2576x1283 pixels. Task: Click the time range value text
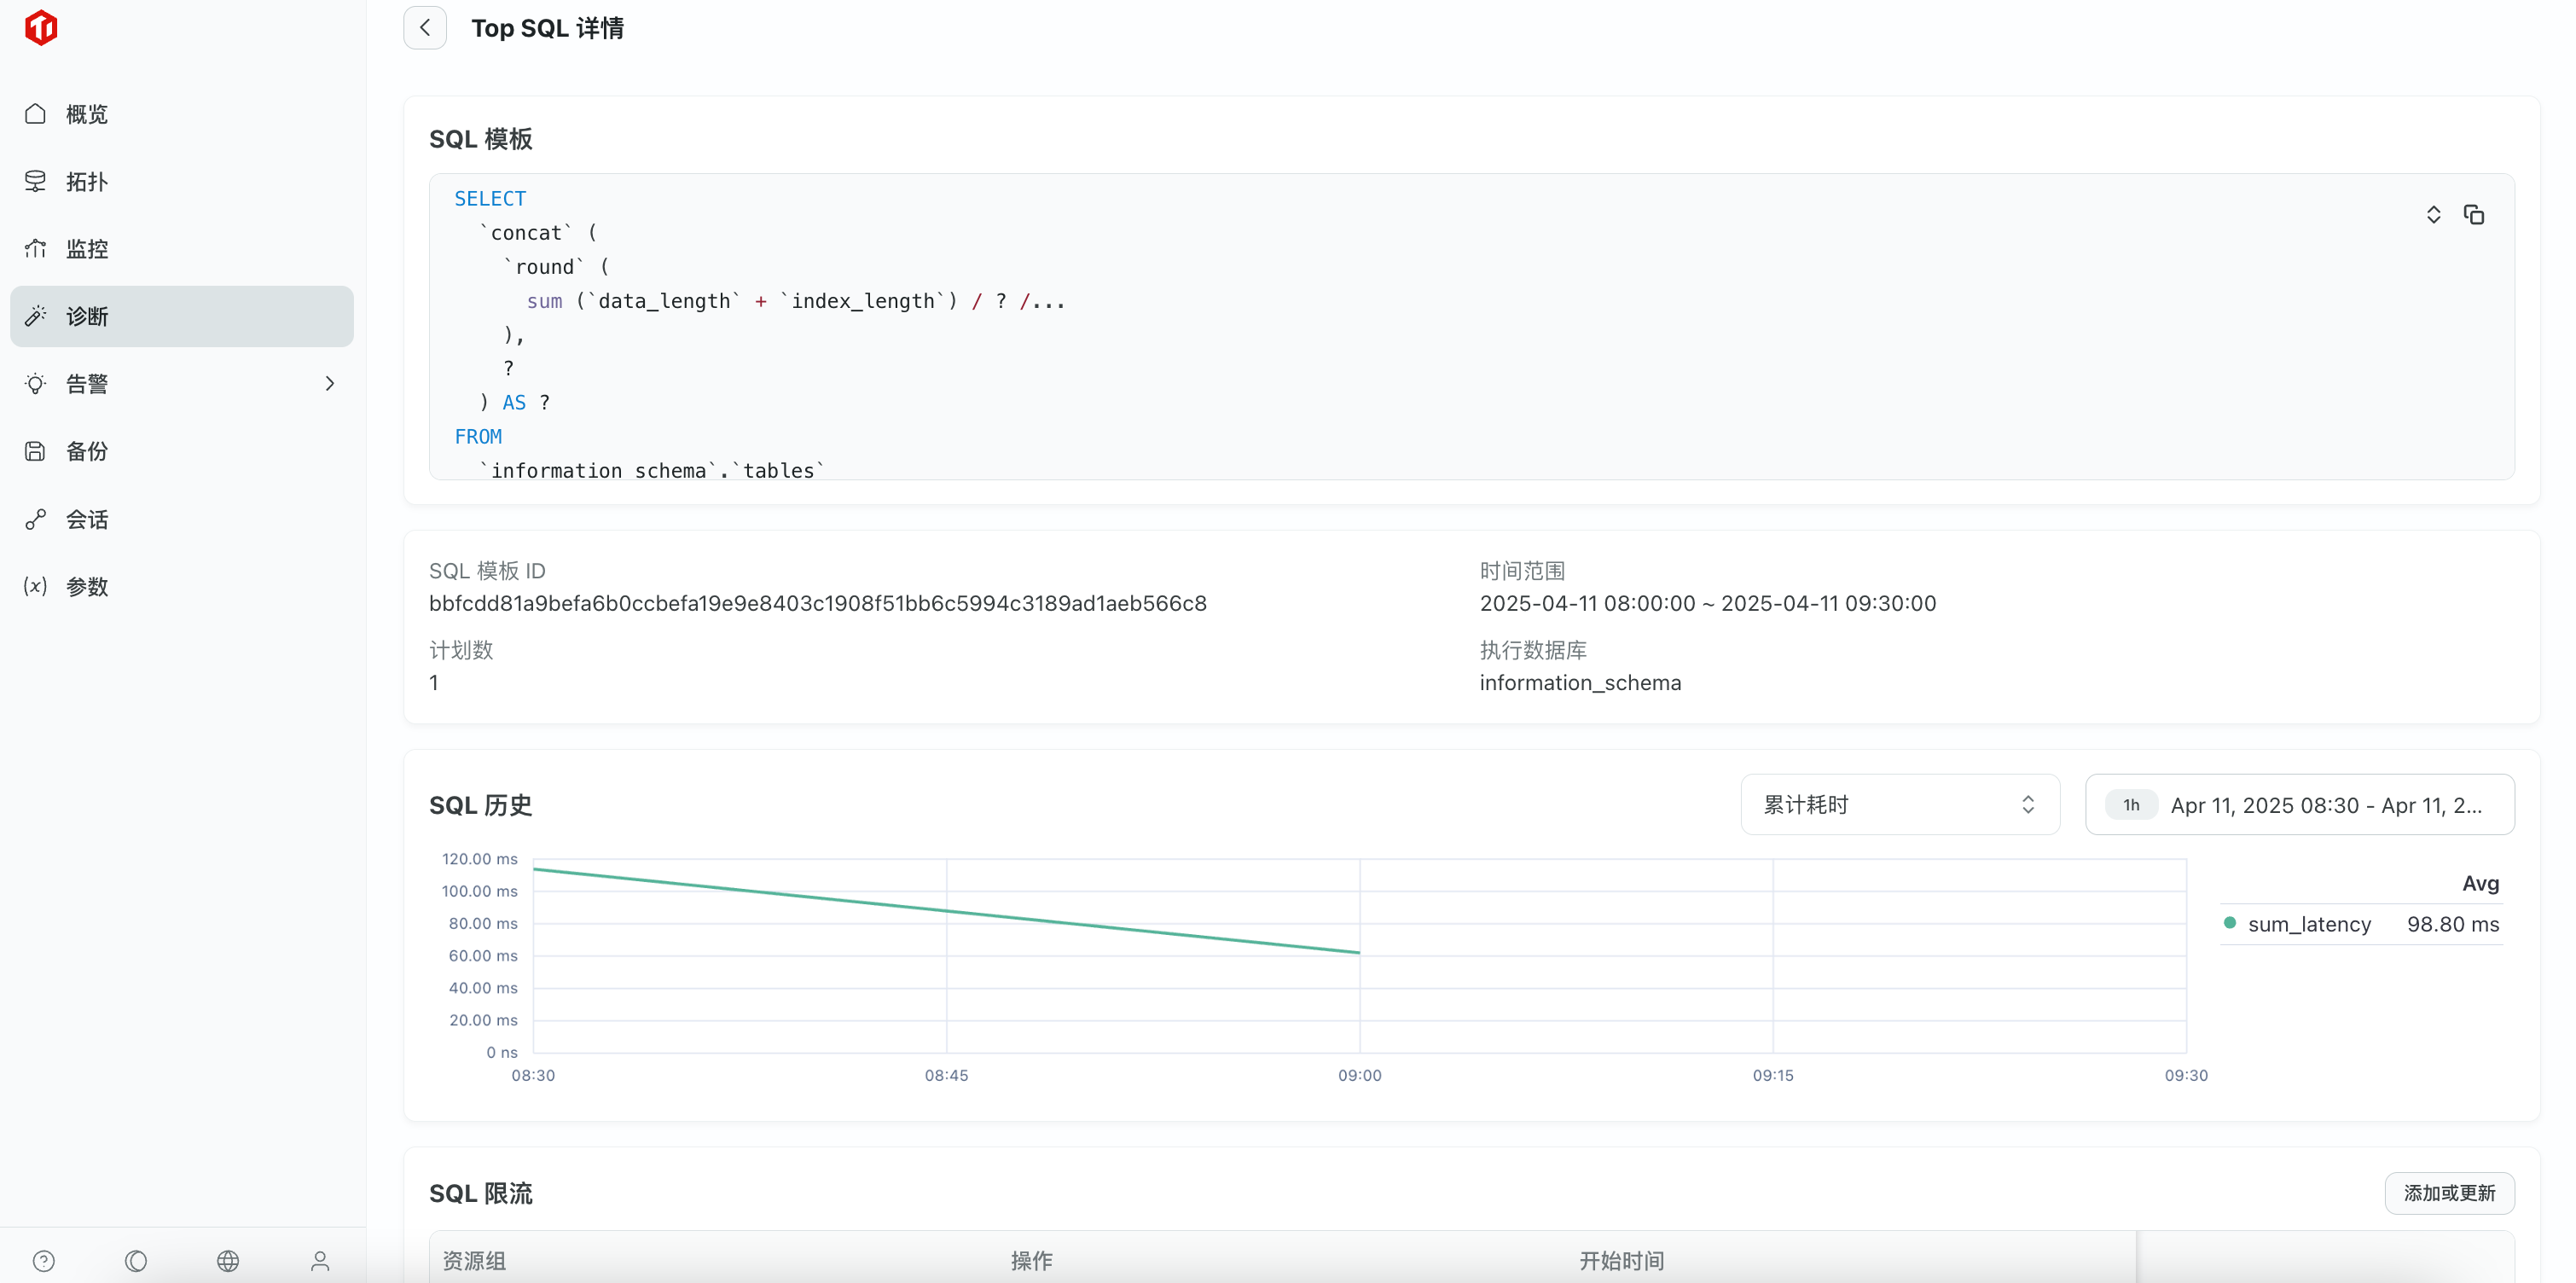(1707, 603)
